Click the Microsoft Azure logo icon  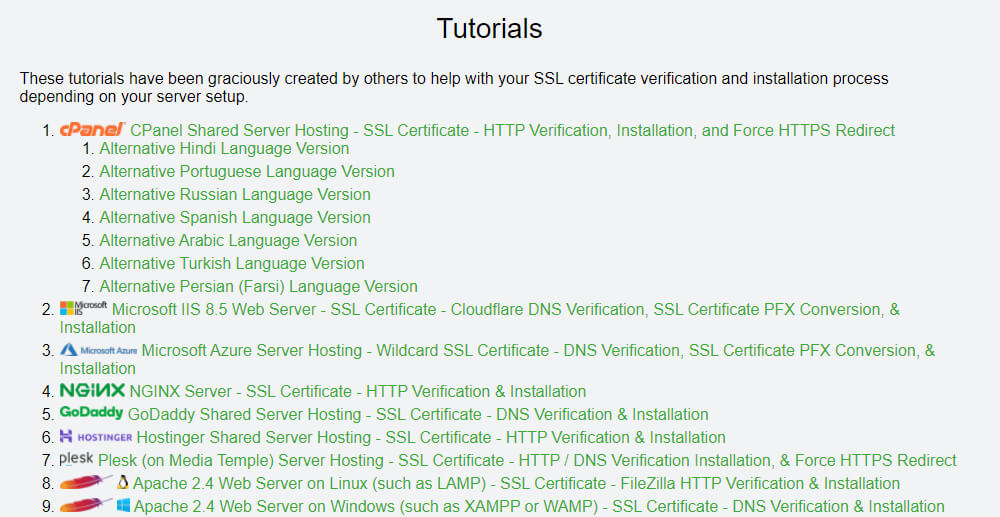pyautogui.click(x=99, y=350)
